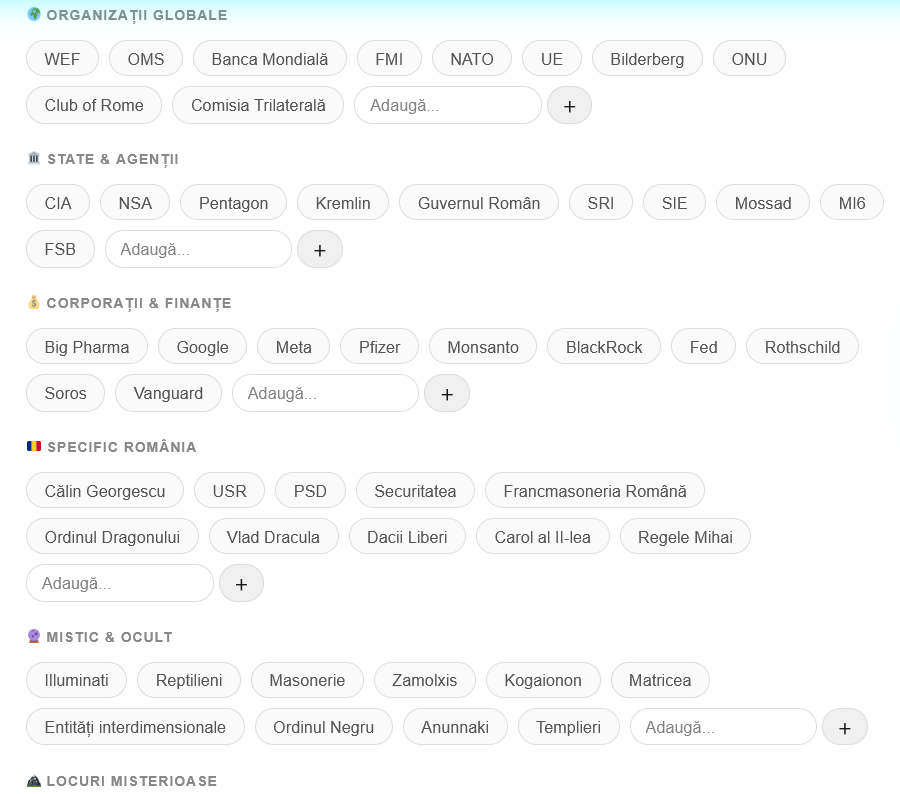Screen dimensions: 900x794
Task: Toggle the Banca Mondială chip
Action: (270, 59)
